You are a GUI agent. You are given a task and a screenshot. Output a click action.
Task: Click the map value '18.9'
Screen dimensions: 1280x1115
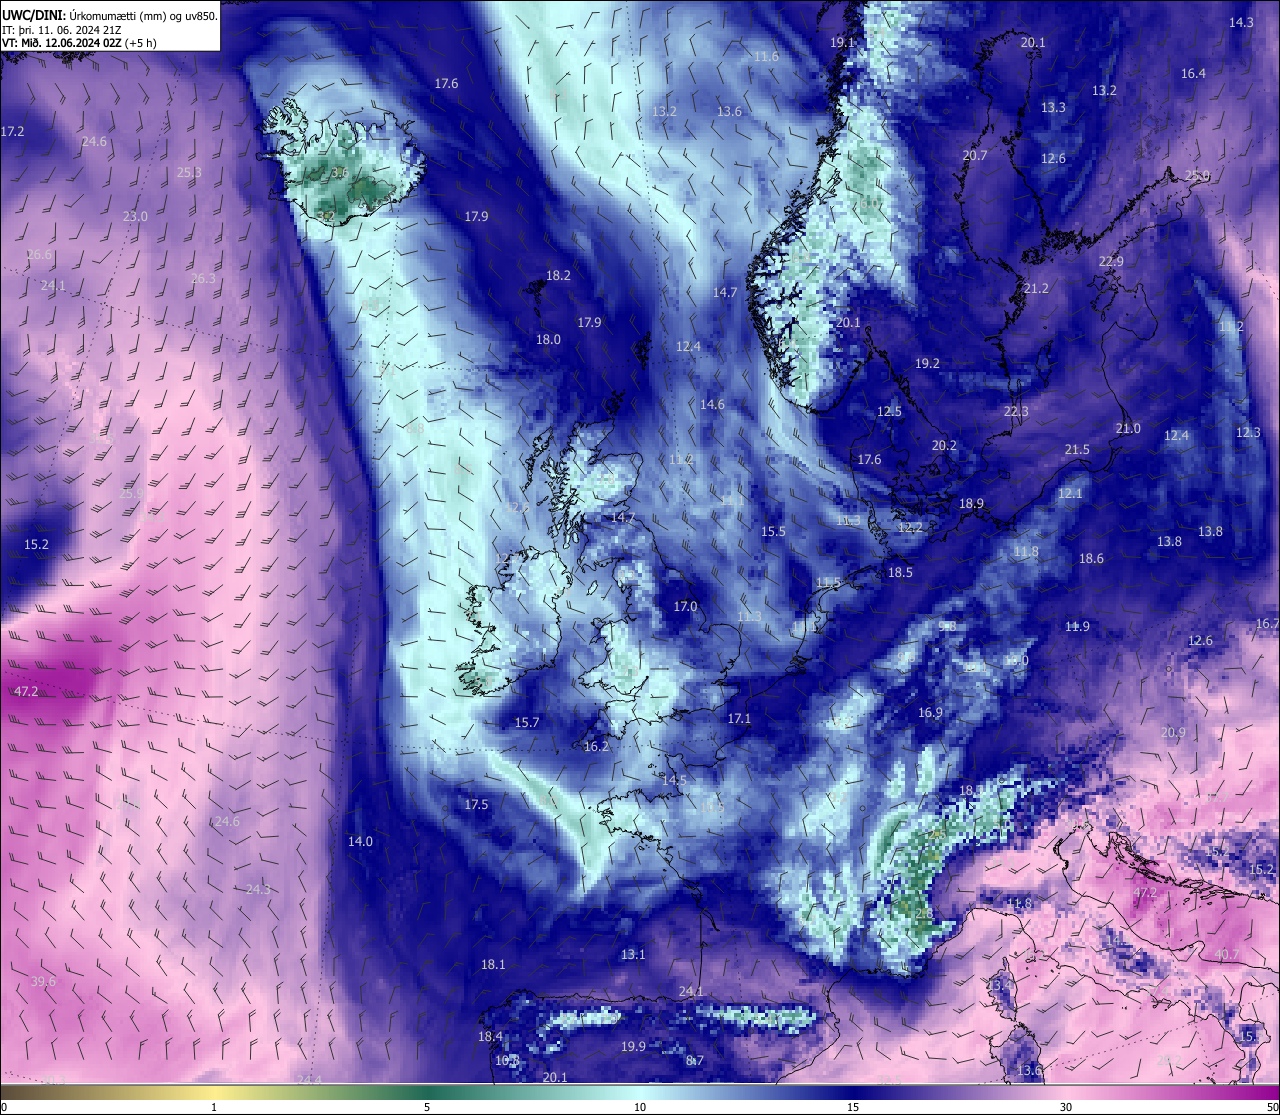click(971, 503)
